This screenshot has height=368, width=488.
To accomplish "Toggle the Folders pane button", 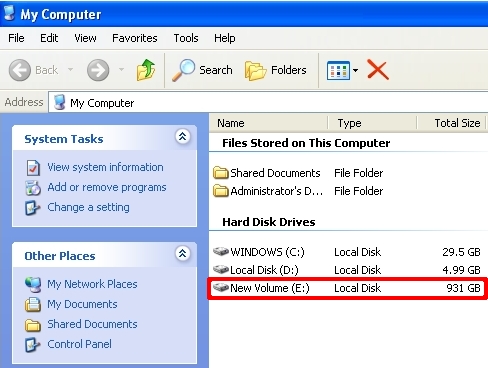I will [276, 70].
